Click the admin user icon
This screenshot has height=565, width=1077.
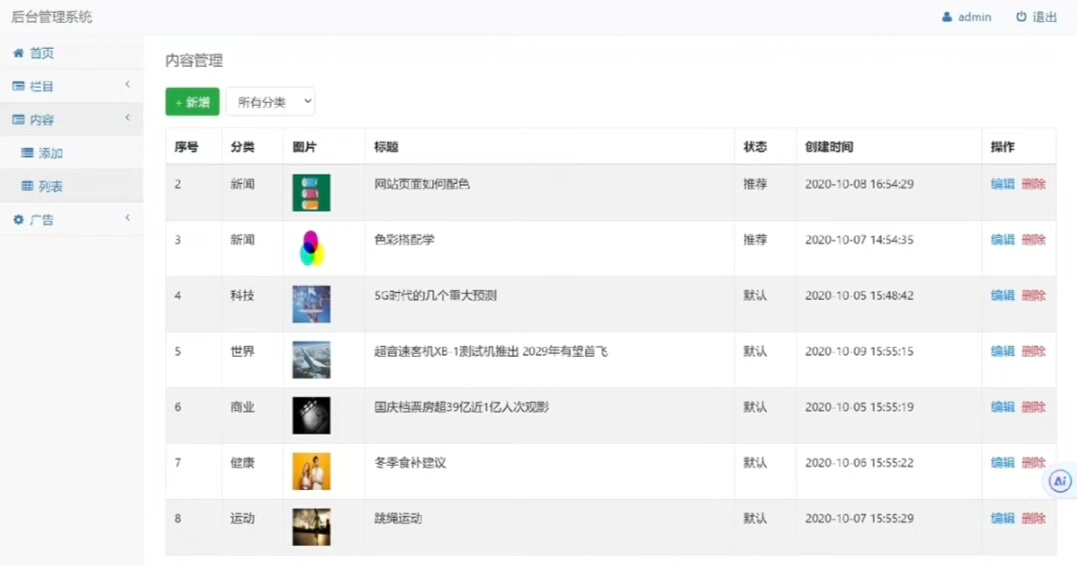click(947, 17)
